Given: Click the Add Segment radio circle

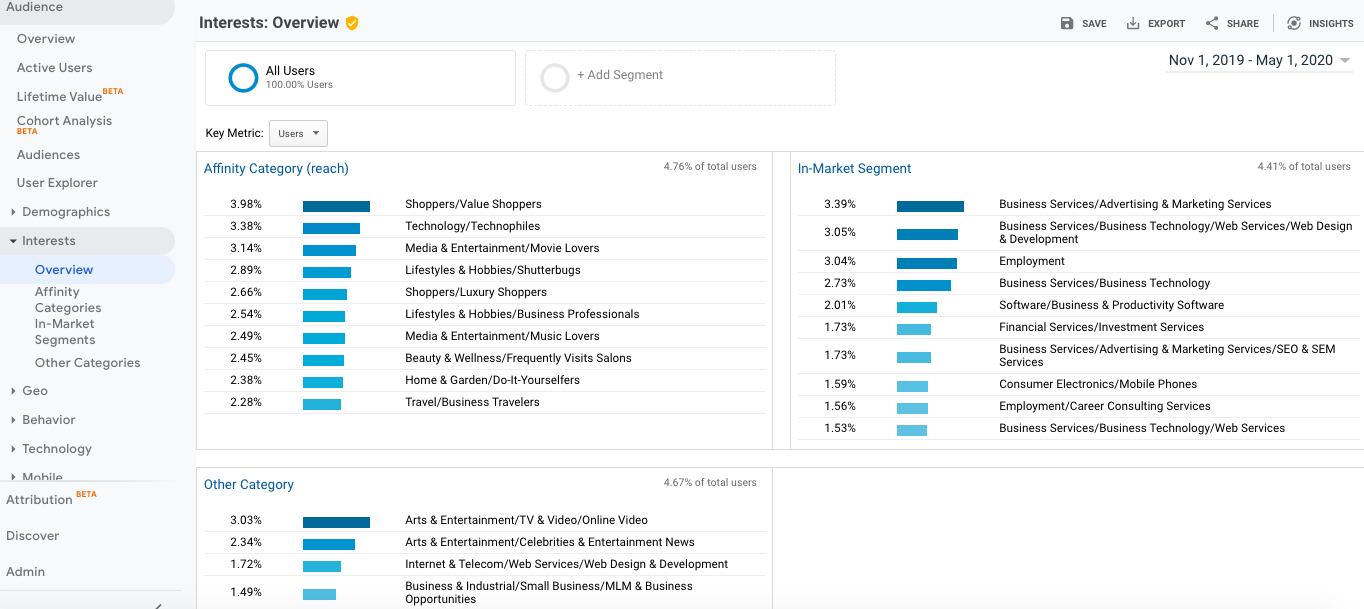Looking at the screenshot, I should pos(555,77).
